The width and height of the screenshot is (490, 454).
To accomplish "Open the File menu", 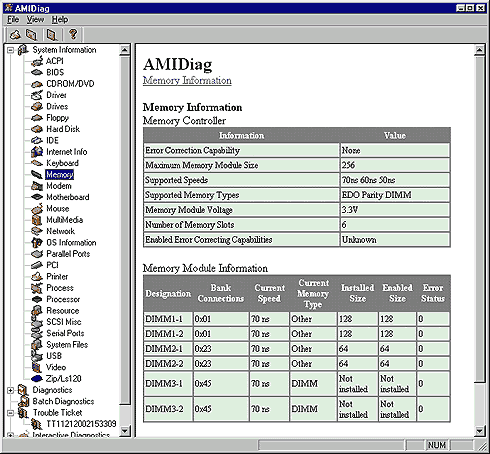I will pyautogui.click(x=13, y=20).
